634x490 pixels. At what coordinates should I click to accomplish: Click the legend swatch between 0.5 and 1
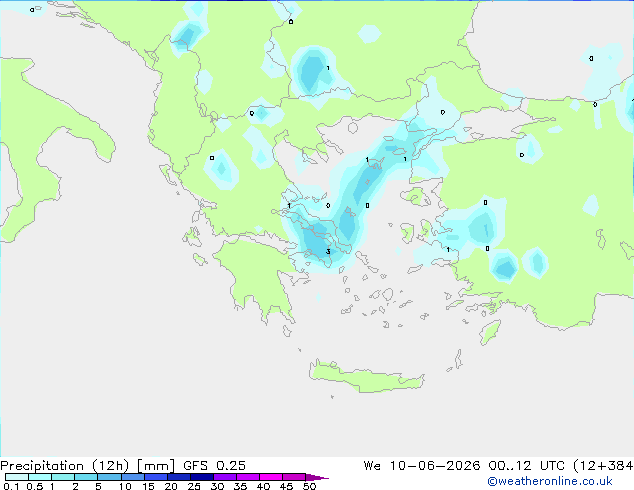[40, 477]
